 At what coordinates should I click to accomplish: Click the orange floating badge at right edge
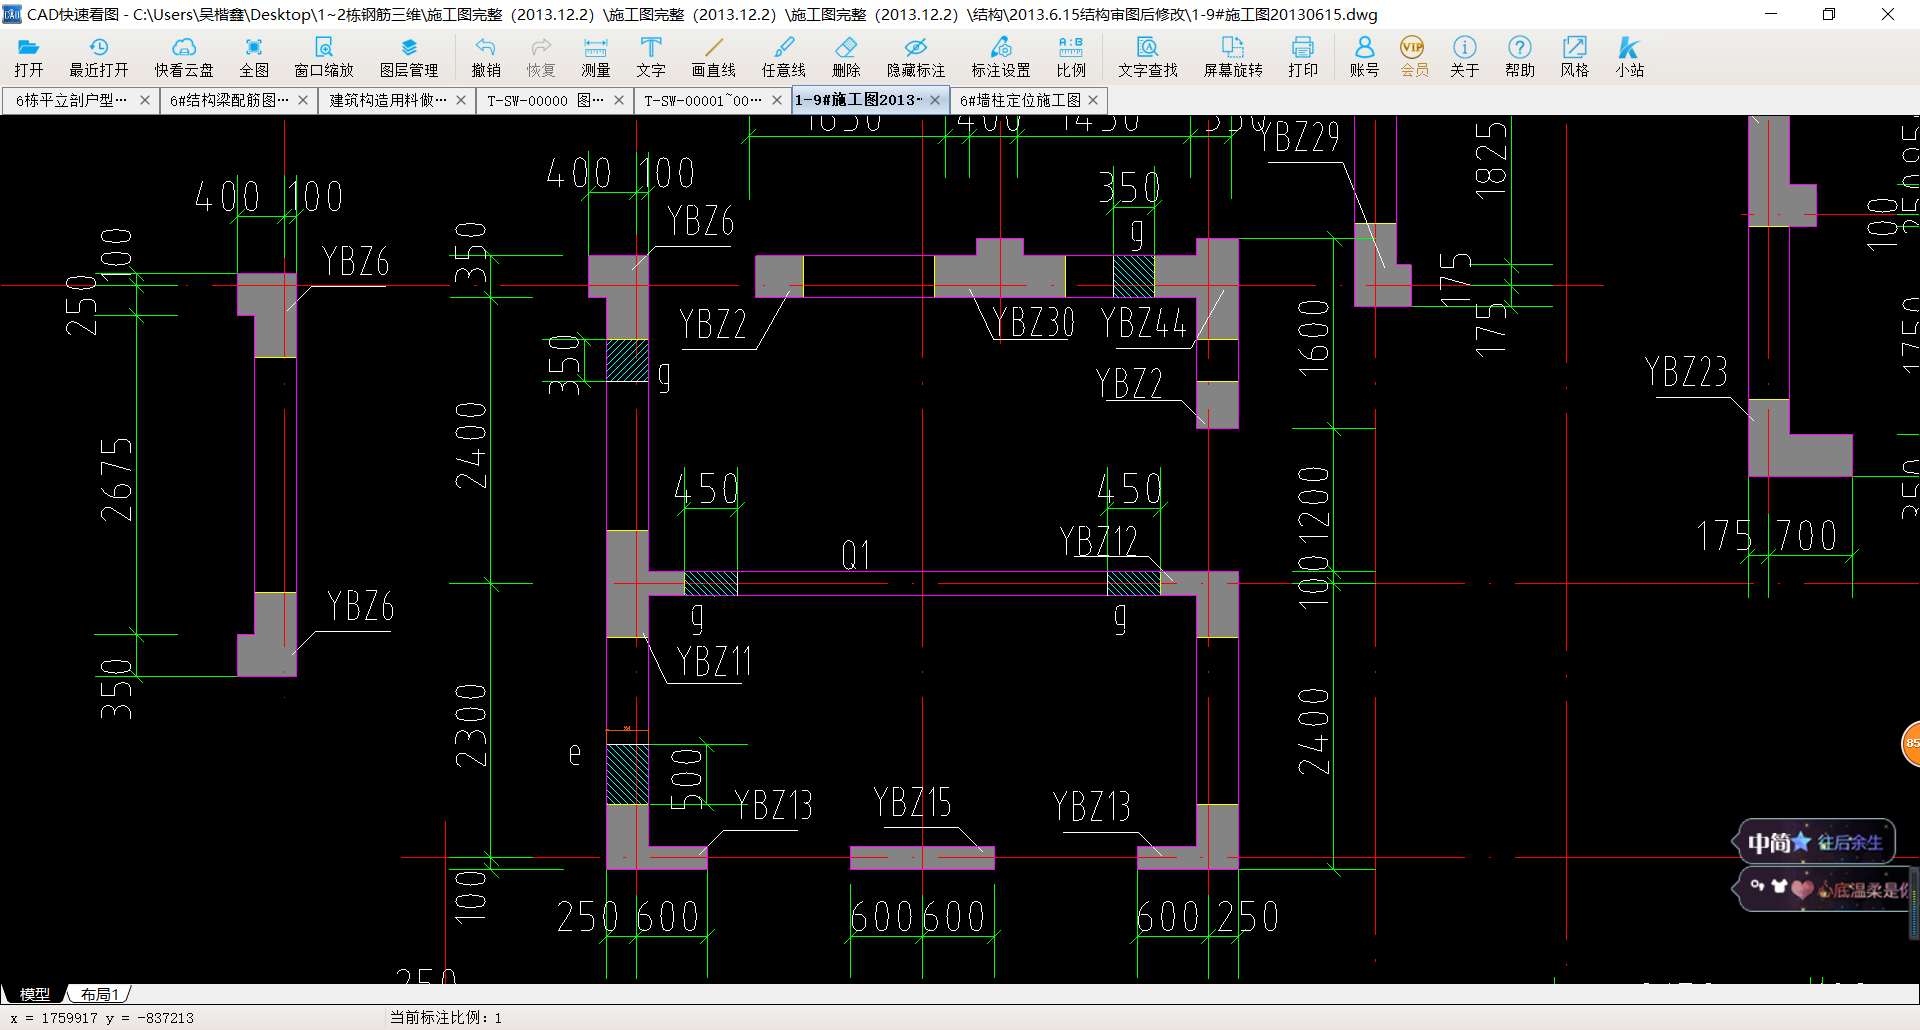(1911, 744)
